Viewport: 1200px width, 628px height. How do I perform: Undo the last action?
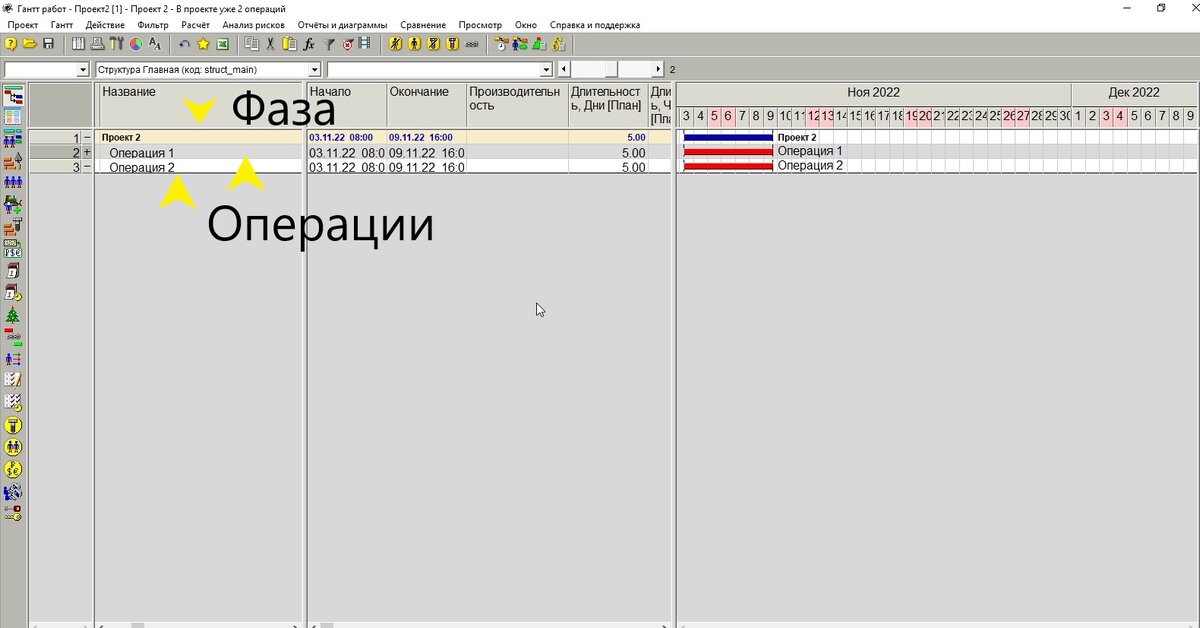pyautogui.click(x=184, y=44)
